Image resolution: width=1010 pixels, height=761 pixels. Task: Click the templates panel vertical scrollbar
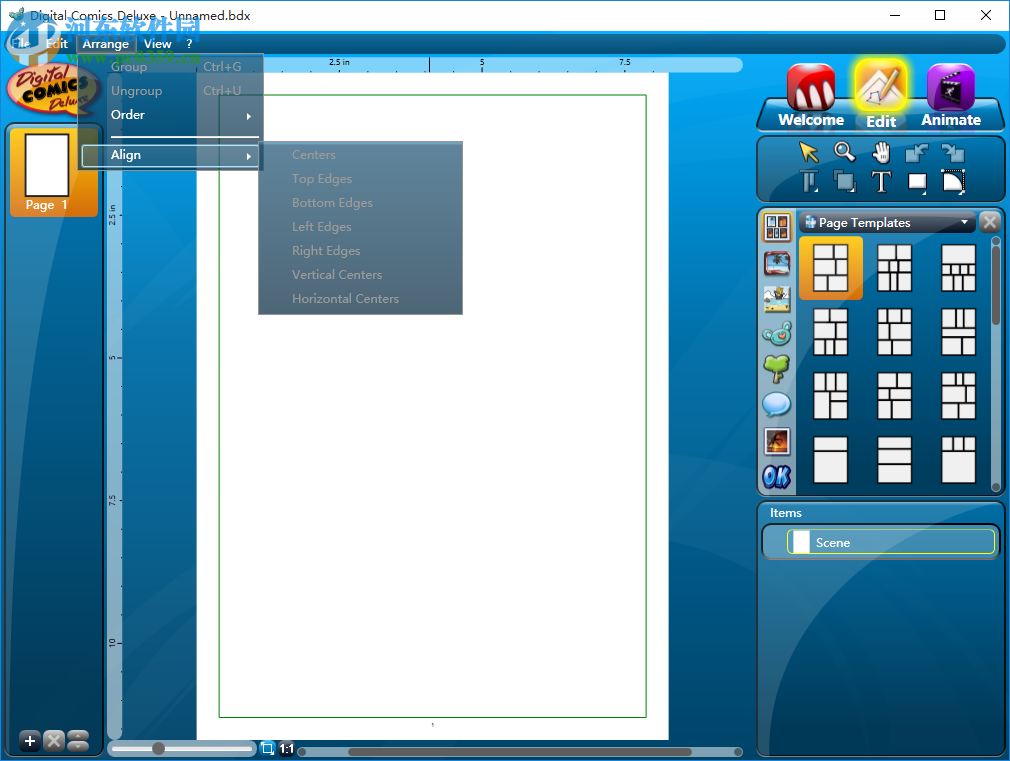(996, 284)
